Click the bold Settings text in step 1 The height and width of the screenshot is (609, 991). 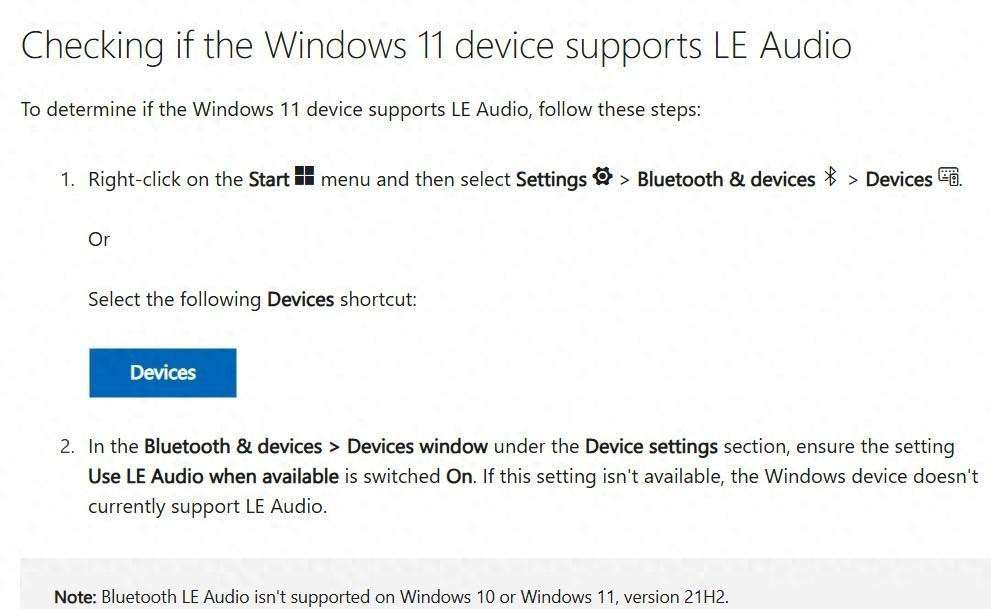(551, 180)
